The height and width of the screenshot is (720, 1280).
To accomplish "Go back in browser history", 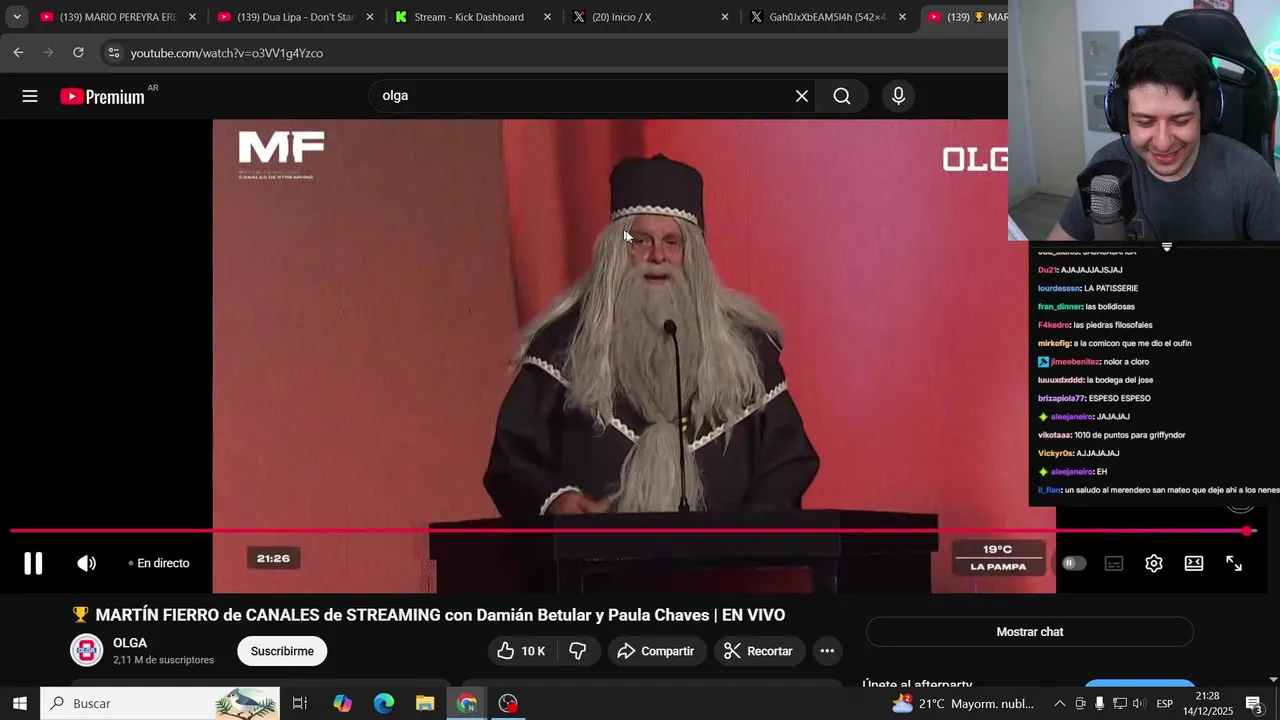I will 18,52.
